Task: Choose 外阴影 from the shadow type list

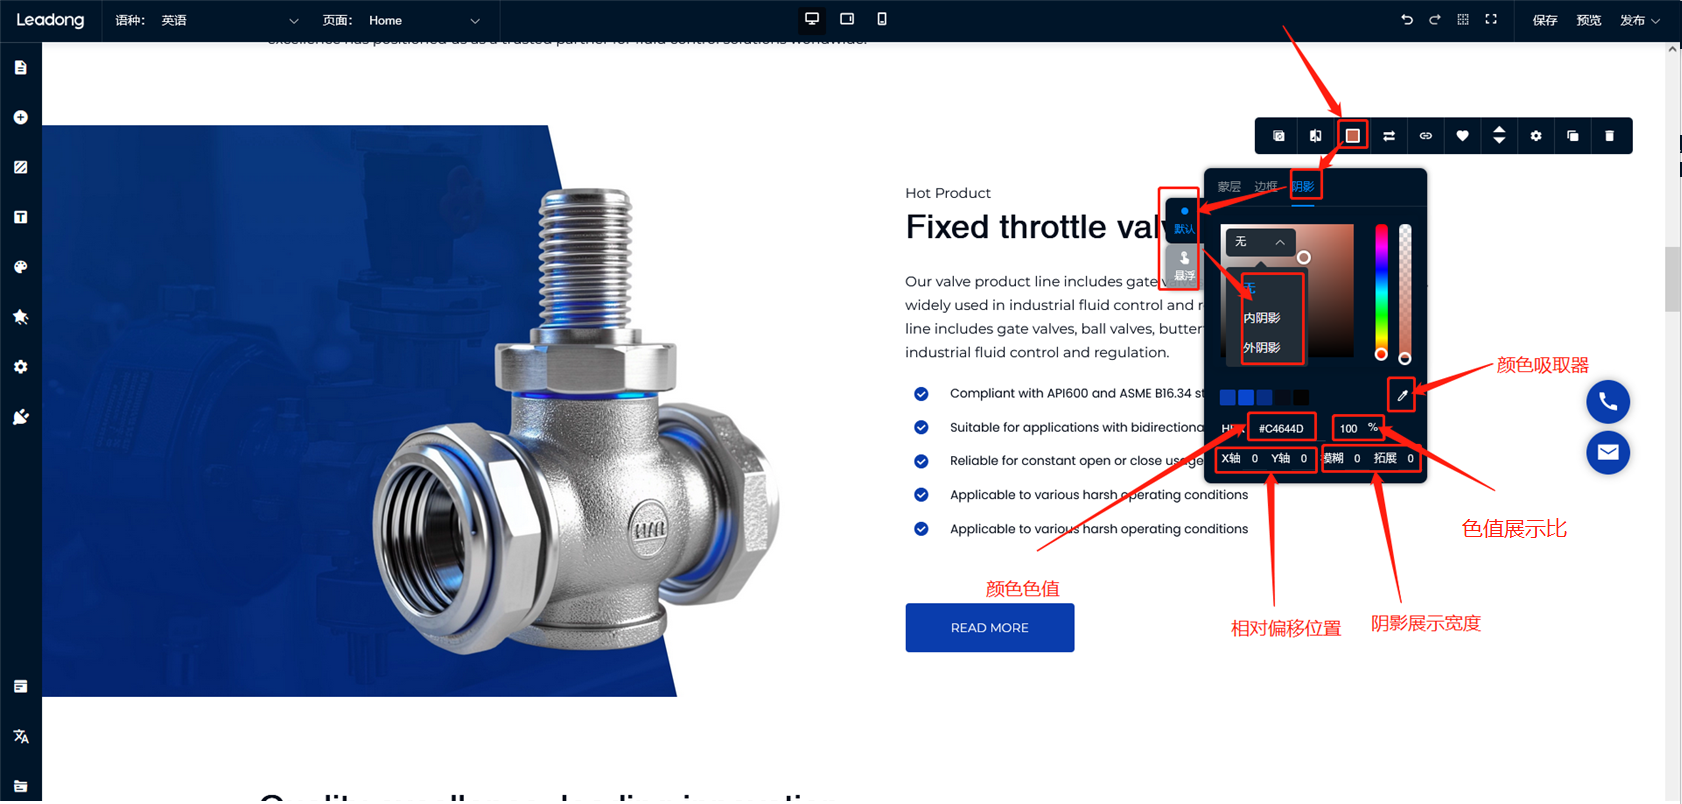Action: coord(1261,348)
